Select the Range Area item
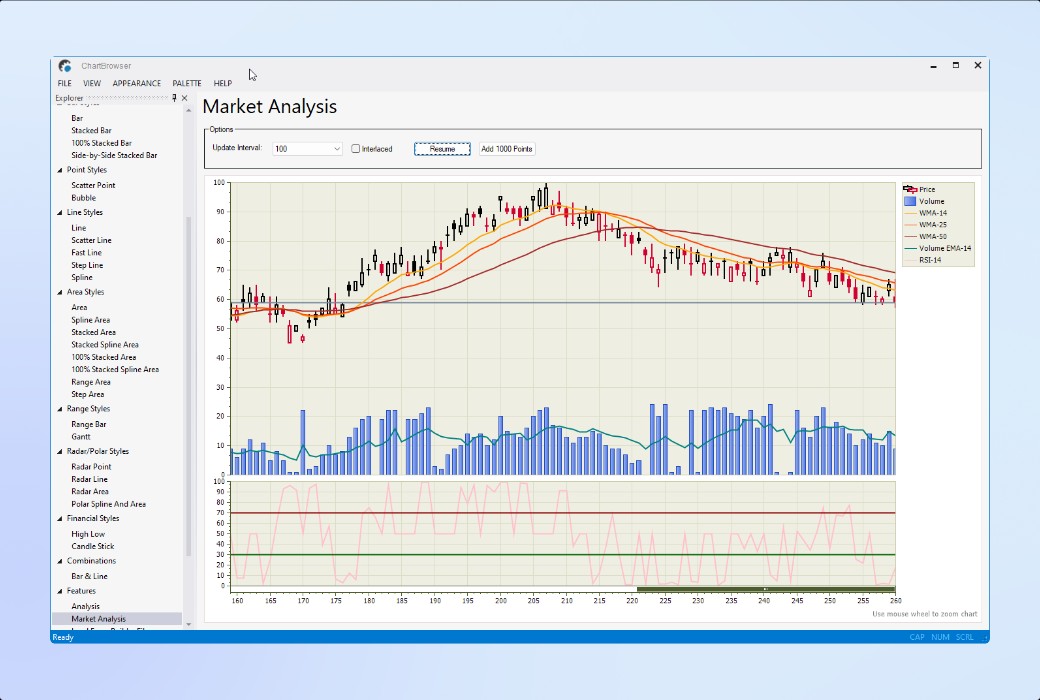The height and width of the screenshot is (700, 1040). [x=91, y=382]
